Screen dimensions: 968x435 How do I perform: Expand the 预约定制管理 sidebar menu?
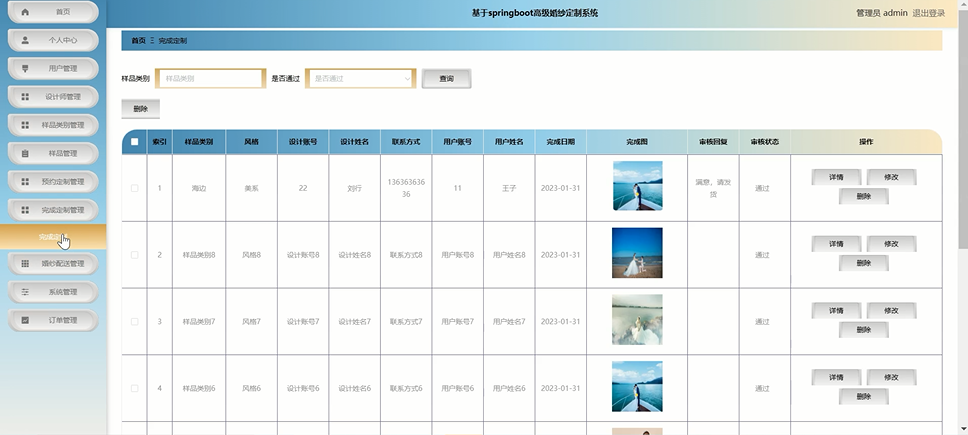click(53, 182)
